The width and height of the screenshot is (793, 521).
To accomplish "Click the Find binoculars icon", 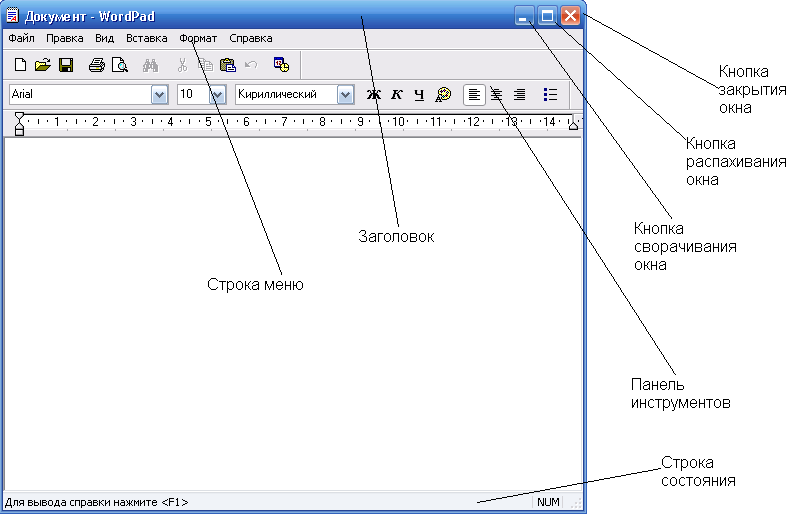I will [150, 65].
